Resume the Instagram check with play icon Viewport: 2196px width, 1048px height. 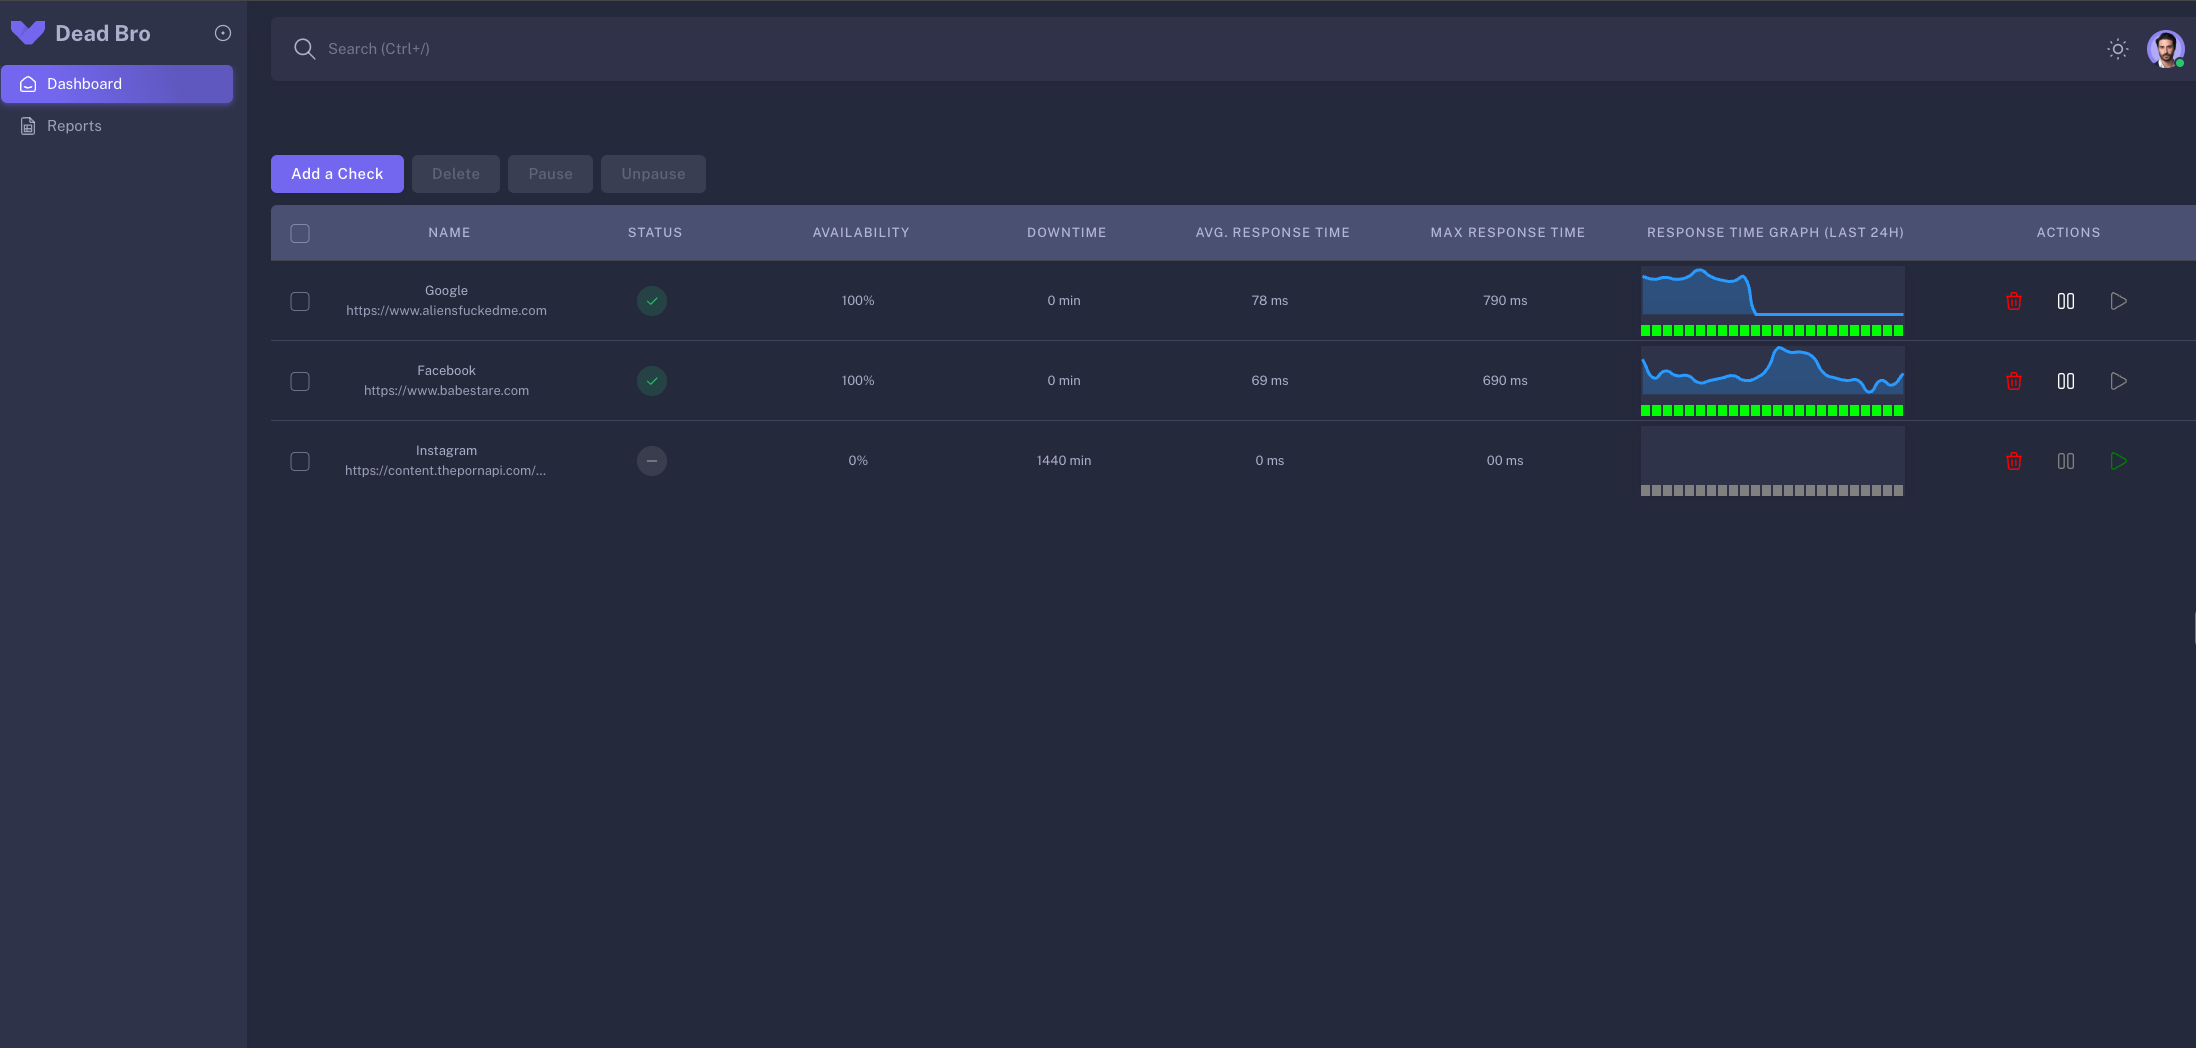(x=2118, y=461)
